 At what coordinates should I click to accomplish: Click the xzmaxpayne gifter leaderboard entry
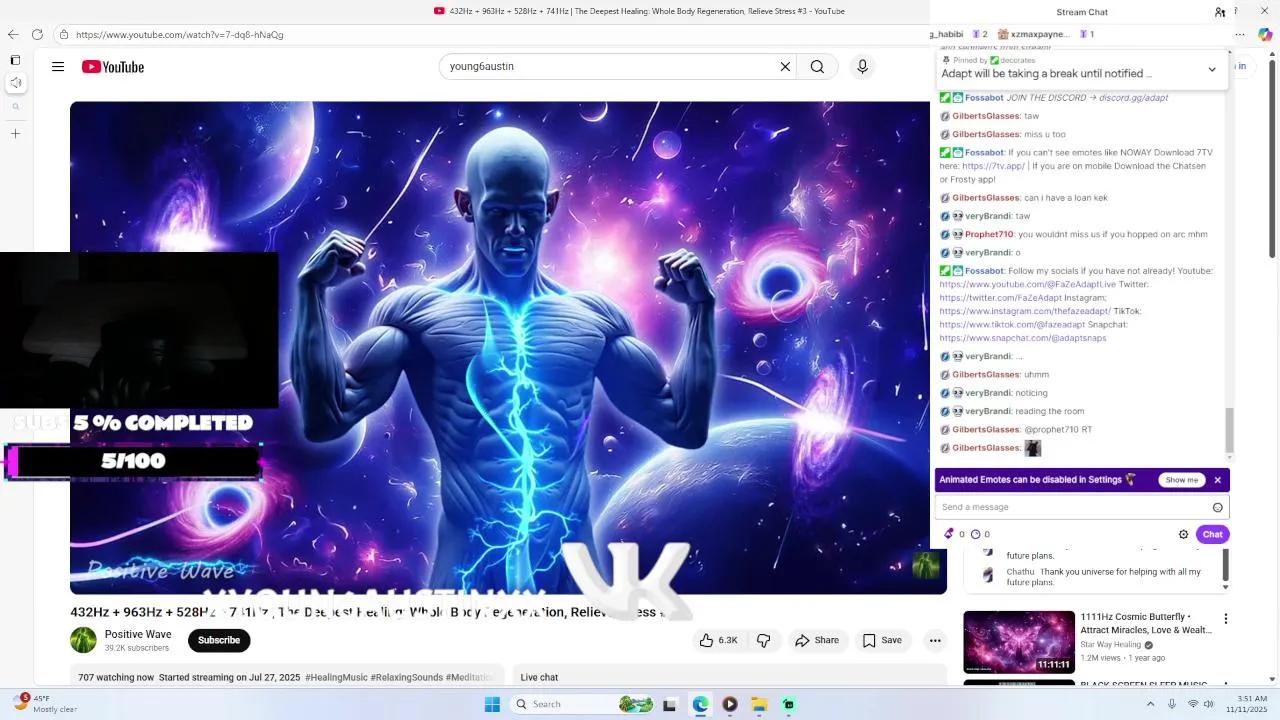pyautogui.click(x=1045, y=34)
